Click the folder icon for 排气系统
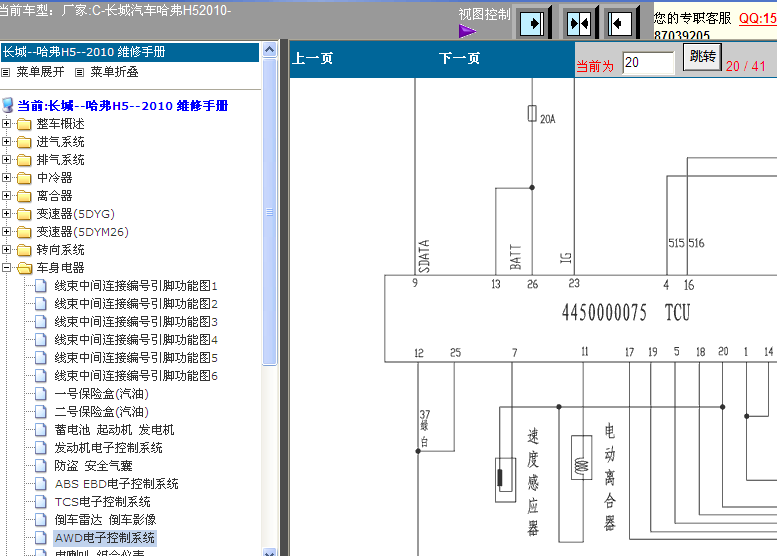This screenshot has width=777, height=556. coord(24,160)
